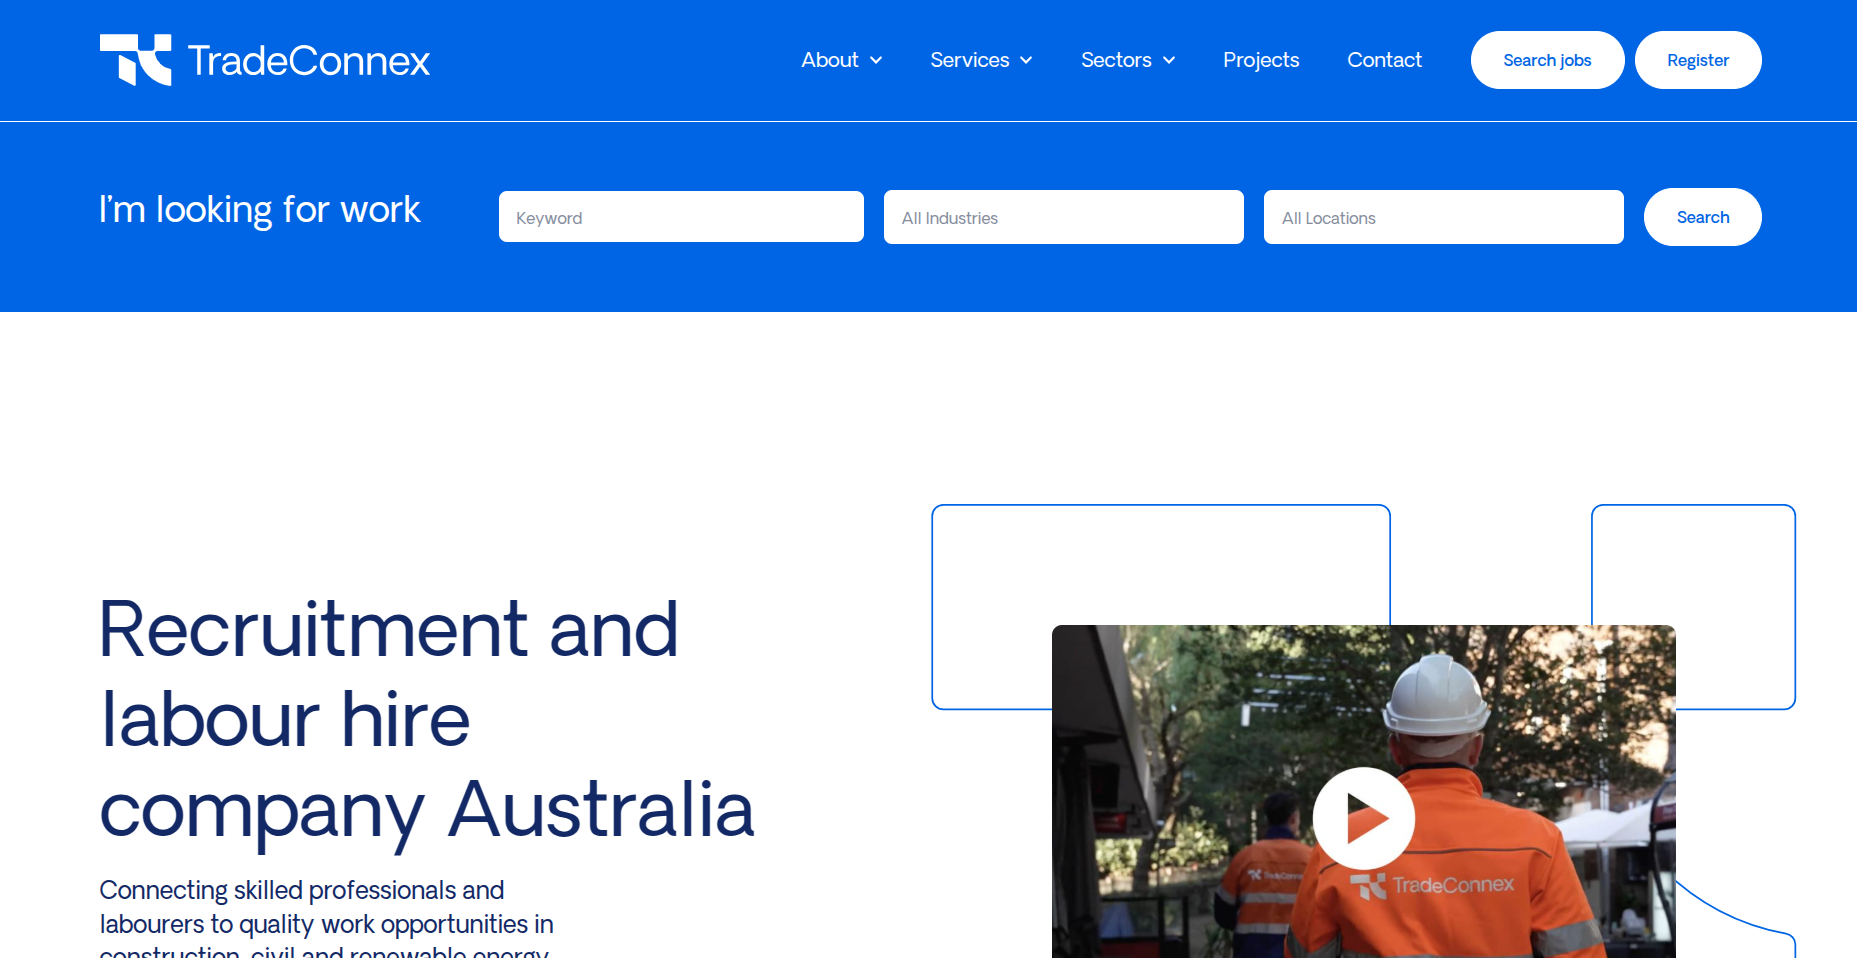Click the "I'm looking for work" heading
The height and width of the screenshot is (958, 1857).
259,210
